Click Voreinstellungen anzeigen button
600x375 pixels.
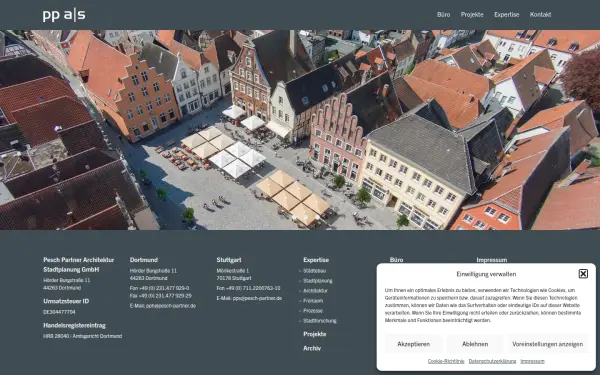[x=548, y=344]
